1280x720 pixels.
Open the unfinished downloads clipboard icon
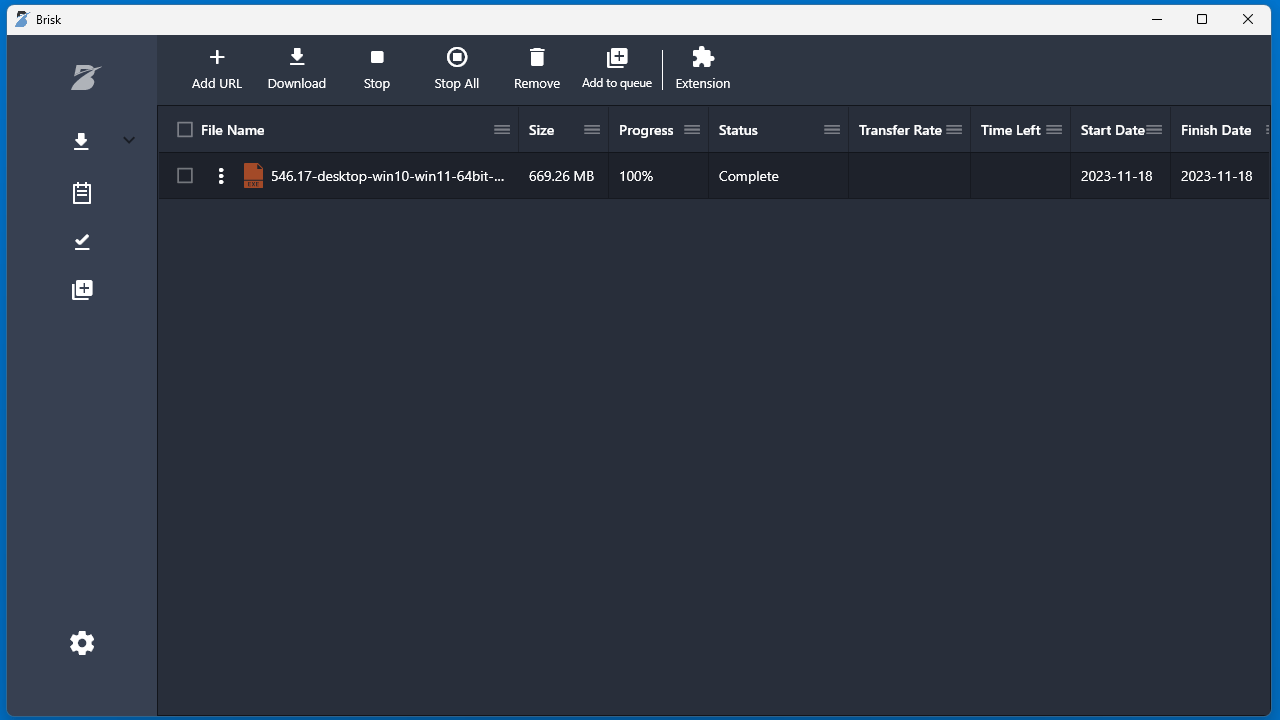point(82,193)
